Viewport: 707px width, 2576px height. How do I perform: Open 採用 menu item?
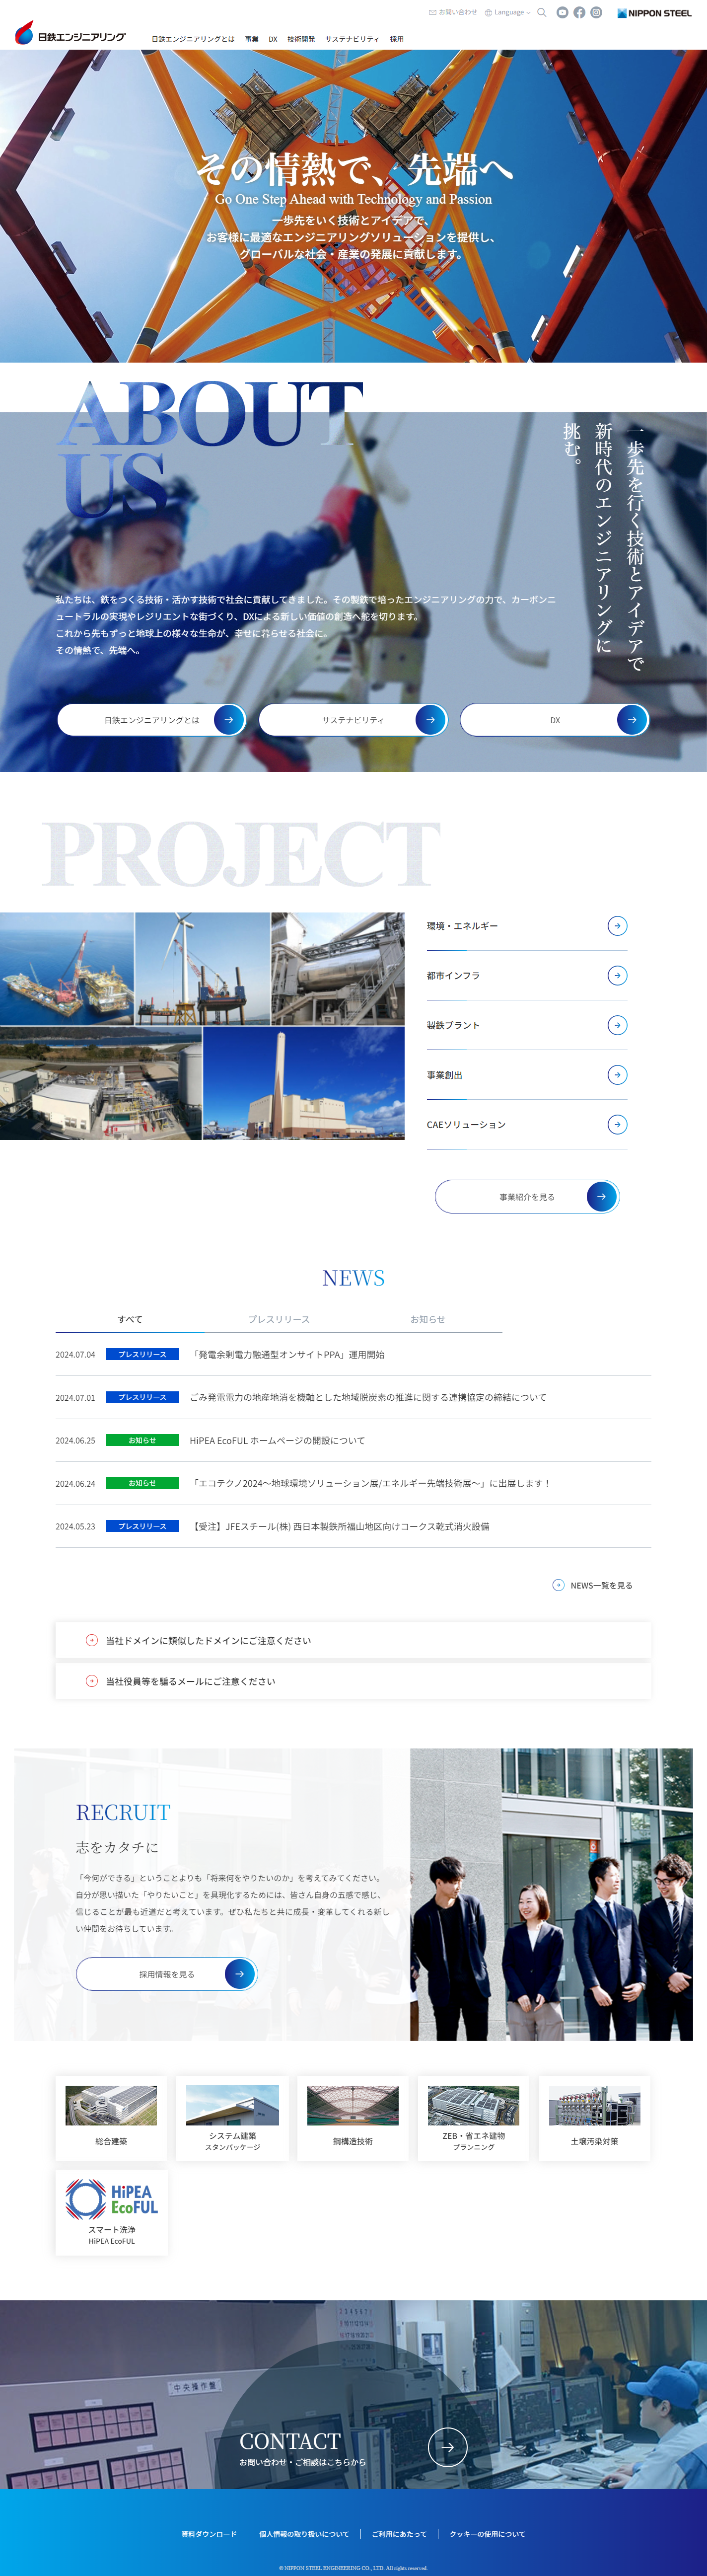[x=397, y=39]
